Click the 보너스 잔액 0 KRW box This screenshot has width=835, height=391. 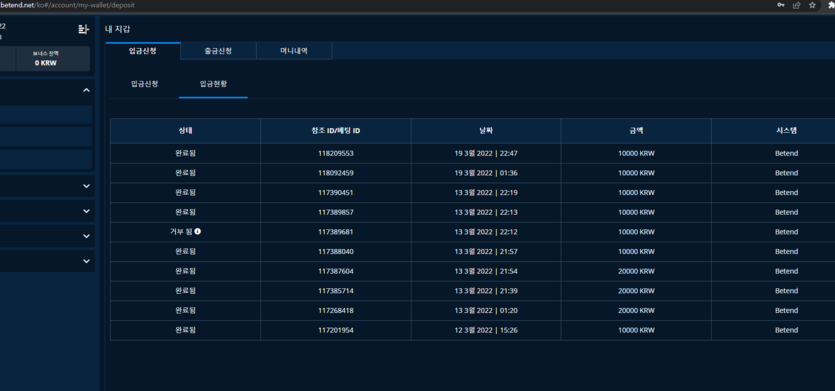tap(53, 58)
